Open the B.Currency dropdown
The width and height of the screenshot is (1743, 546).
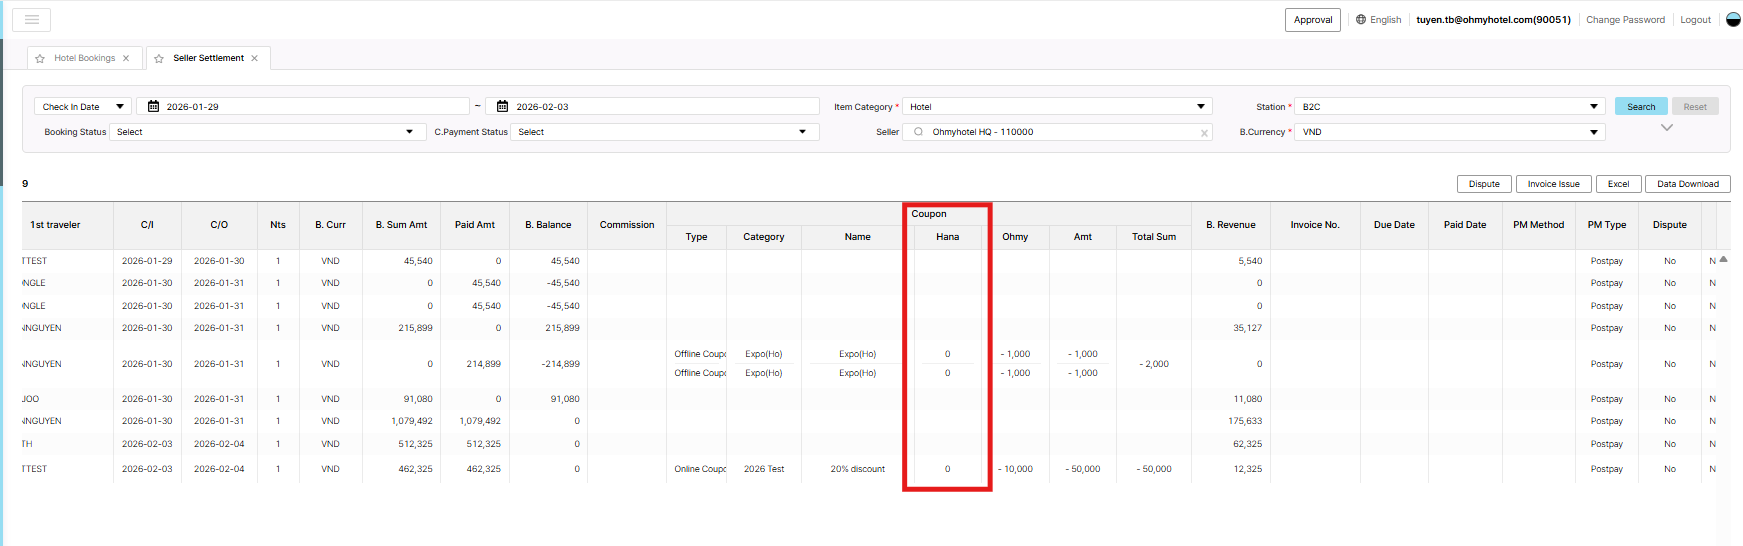[x=1449, y=132]
